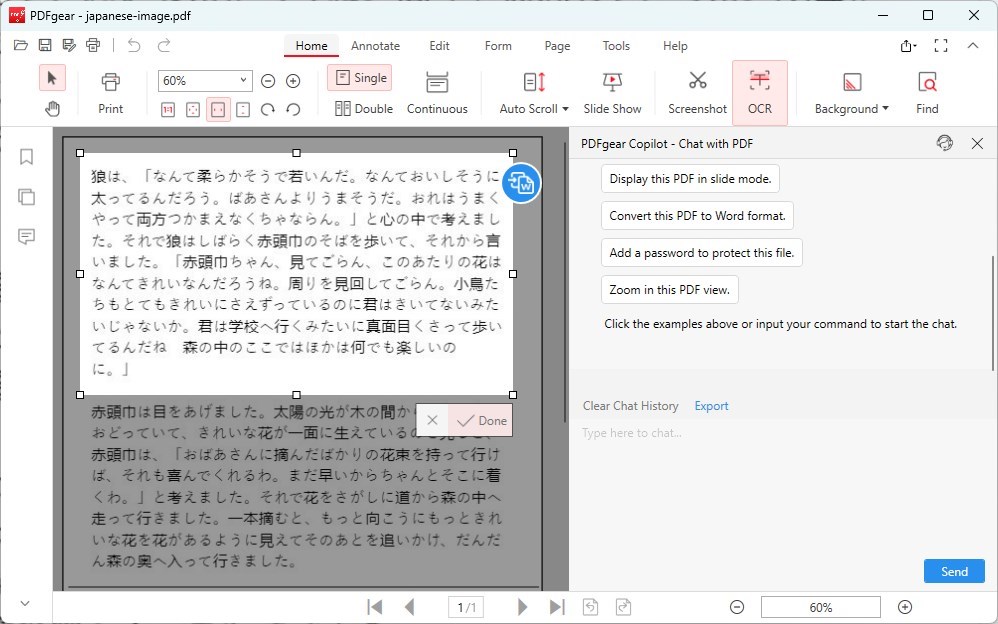Open the share dropdown
Viewport: 998px width, 624px height.
[x=908, y=45]
